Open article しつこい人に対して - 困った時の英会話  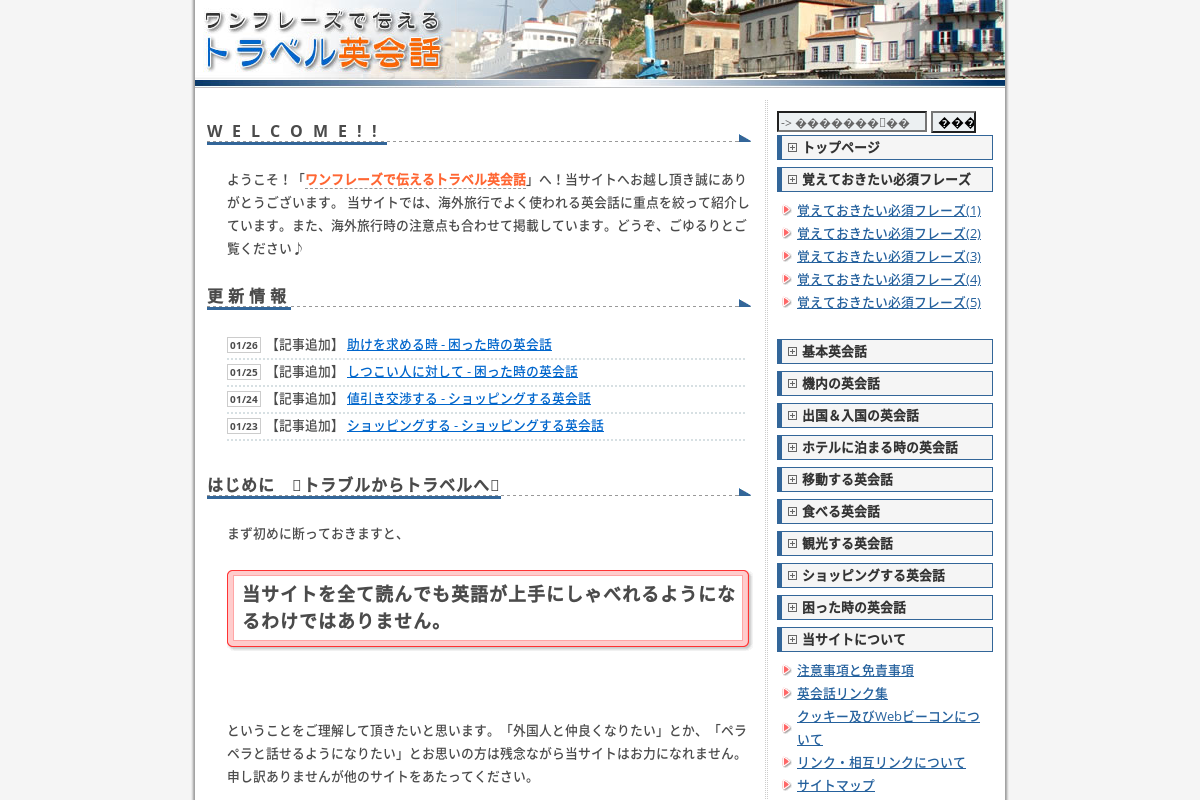462,371
